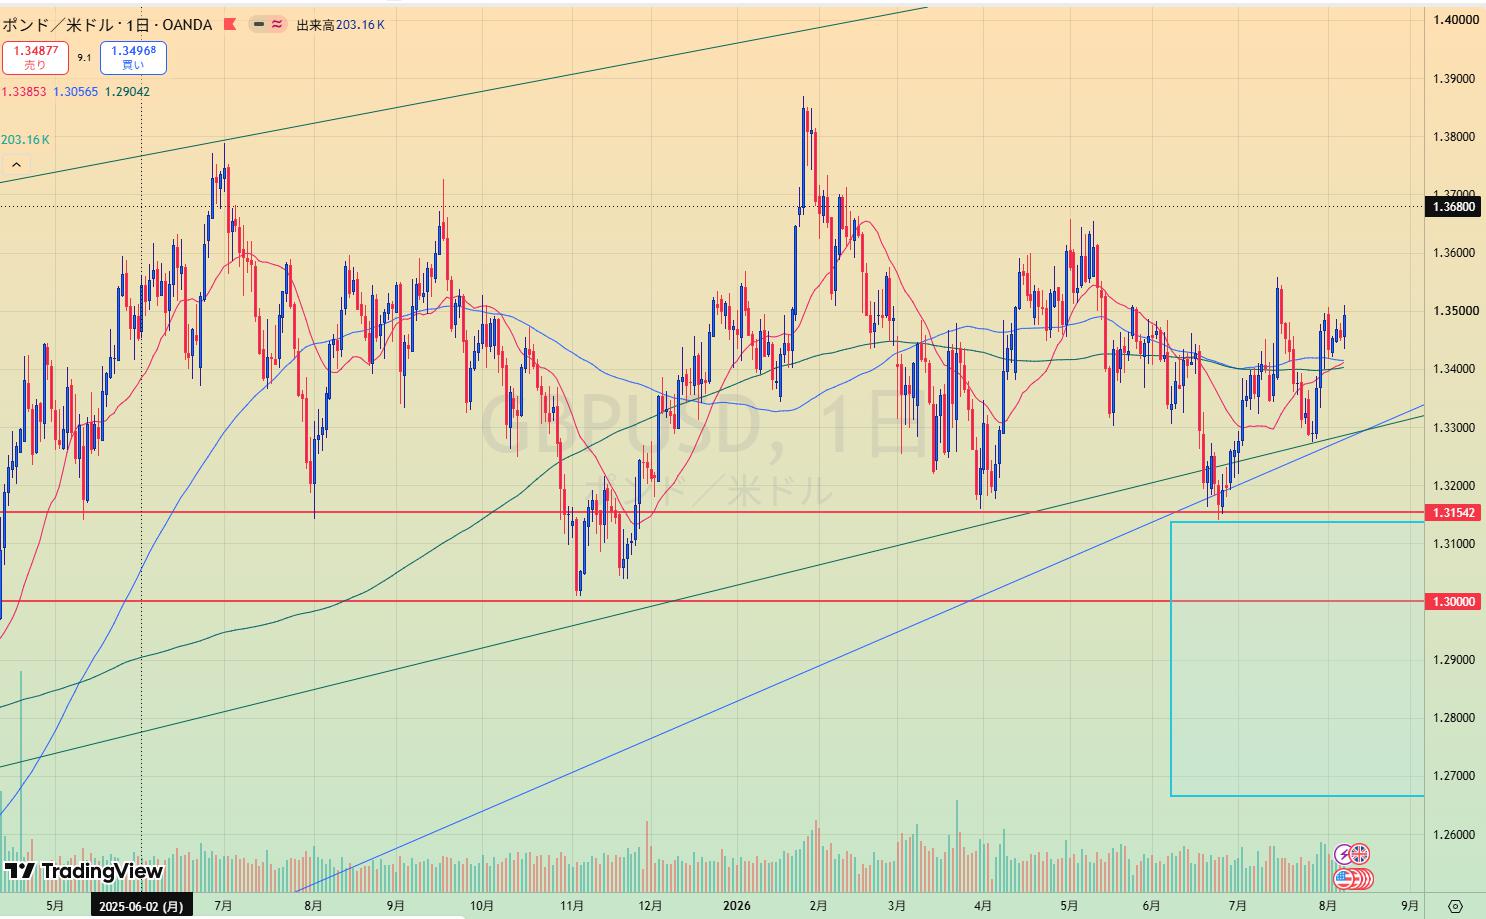Click the 1.36800 current price label

click(x=1454, y=207)
